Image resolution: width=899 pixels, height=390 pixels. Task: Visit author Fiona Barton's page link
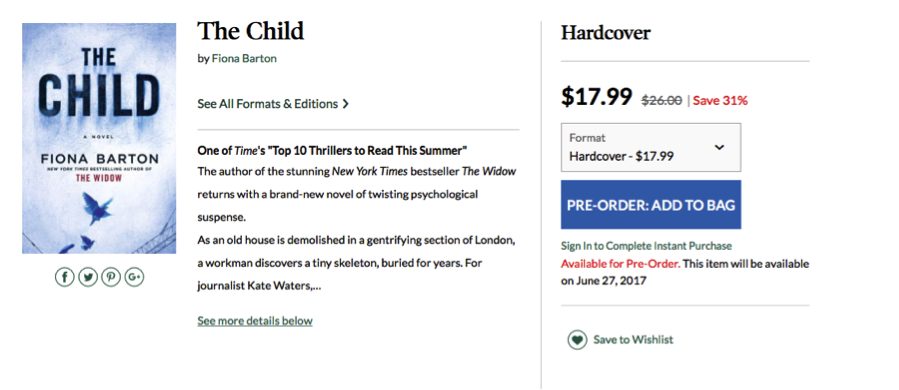coord(244,58)
